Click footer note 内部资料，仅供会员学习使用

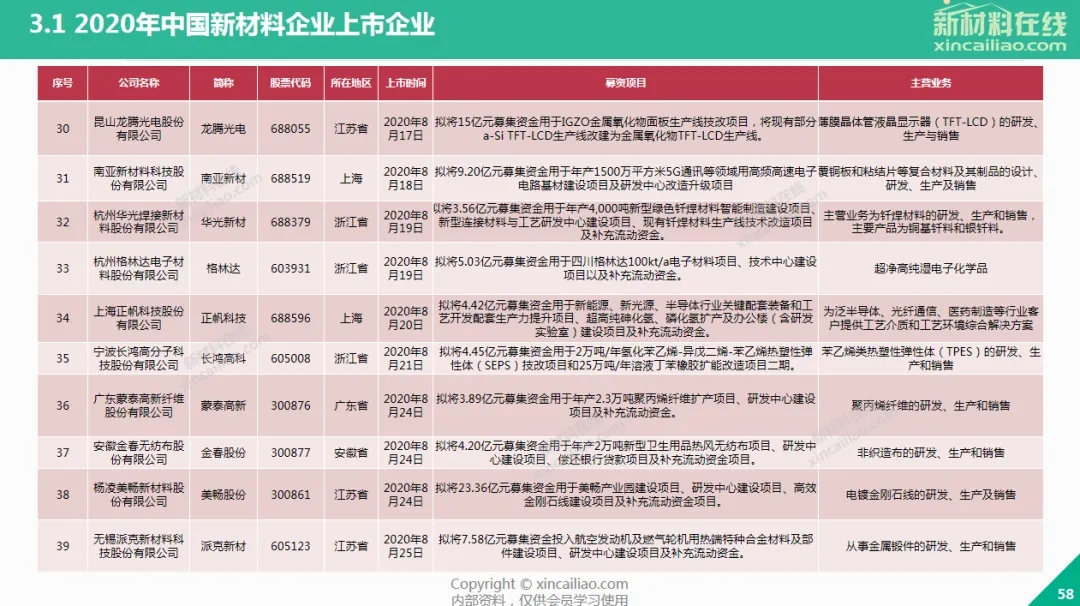click(539, 600)
